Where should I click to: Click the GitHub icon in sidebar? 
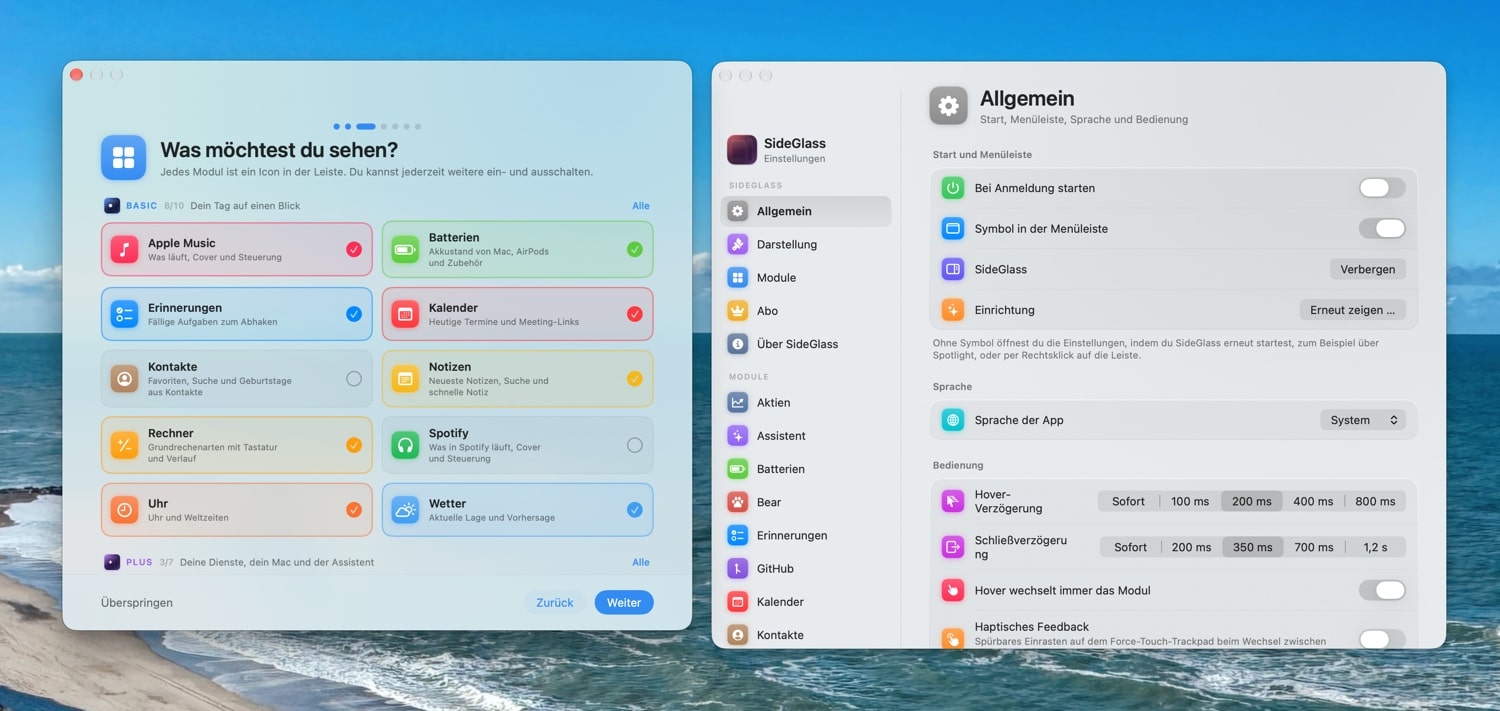tap(738, 569)
